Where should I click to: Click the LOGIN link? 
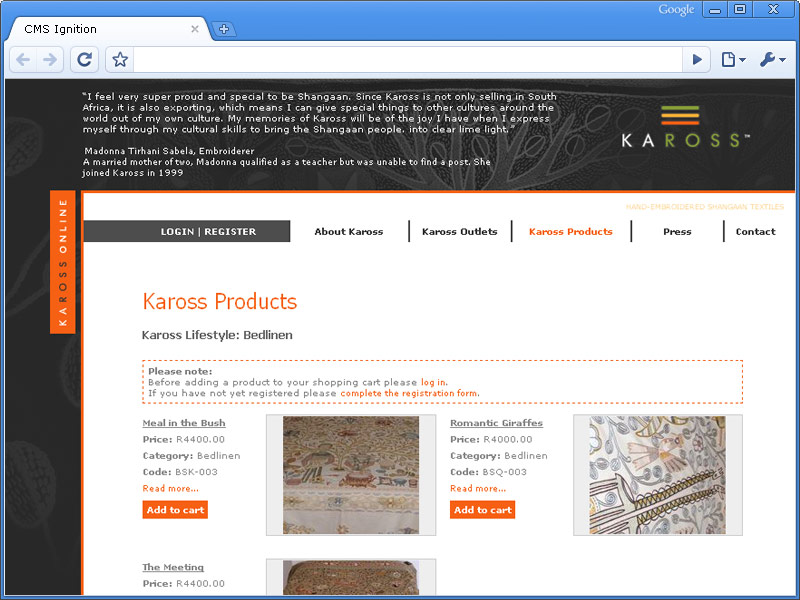tap(177, 232)
